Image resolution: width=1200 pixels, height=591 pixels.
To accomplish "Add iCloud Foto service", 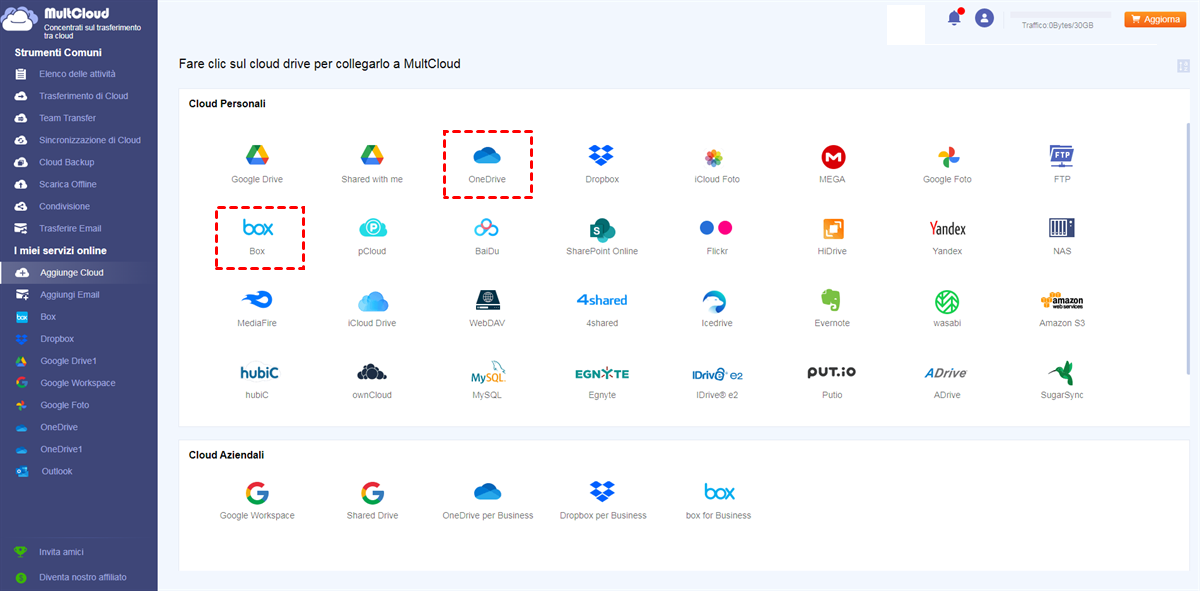I will [x=717, y=164].
